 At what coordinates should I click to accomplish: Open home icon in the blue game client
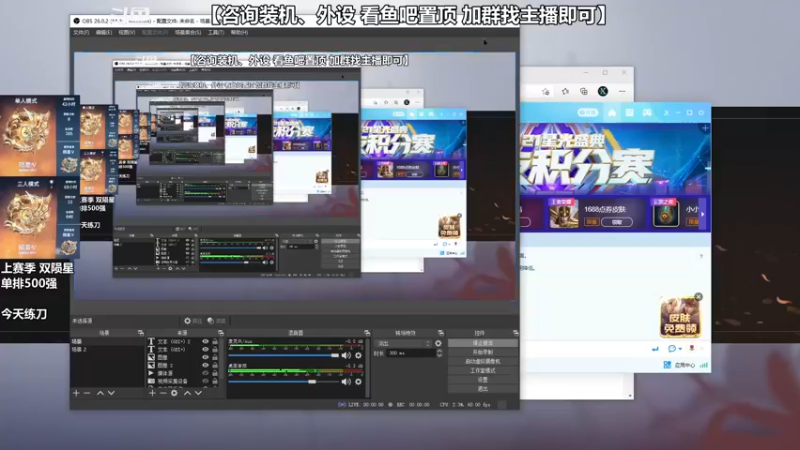(612, 113)
